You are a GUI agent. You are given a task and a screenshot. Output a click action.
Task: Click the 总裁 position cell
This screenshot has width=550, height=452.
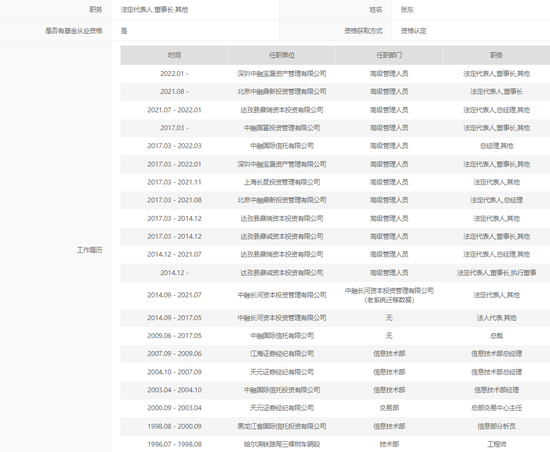coord(496,336)
